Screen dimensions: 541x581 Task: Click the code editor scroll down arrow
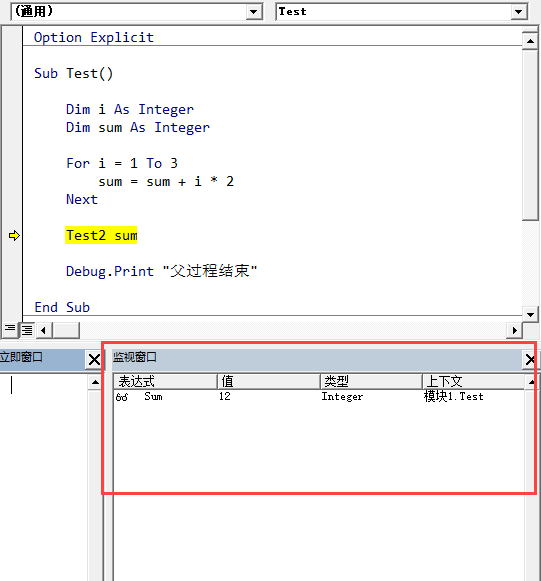click(x=530, y=315)
